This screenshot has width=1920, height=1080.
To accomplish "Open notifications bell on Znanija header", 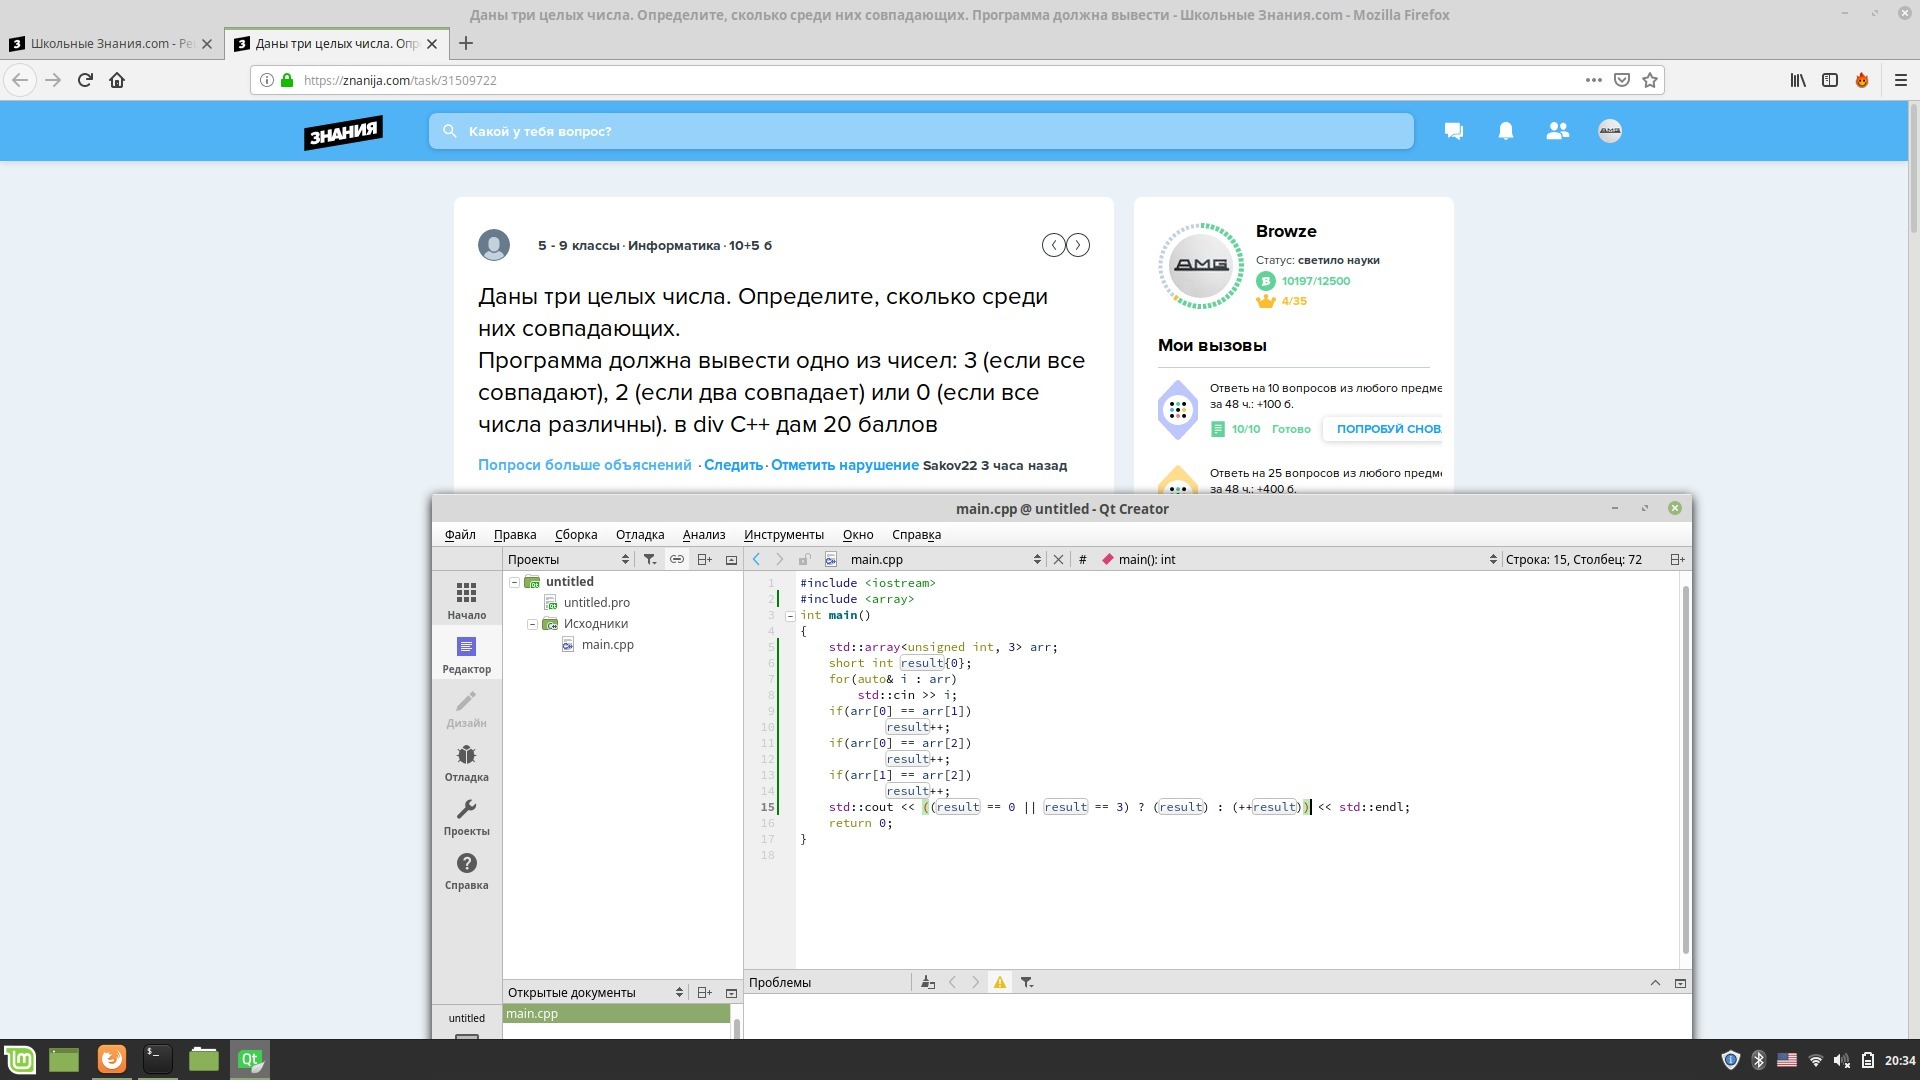I will point(1506,131).
